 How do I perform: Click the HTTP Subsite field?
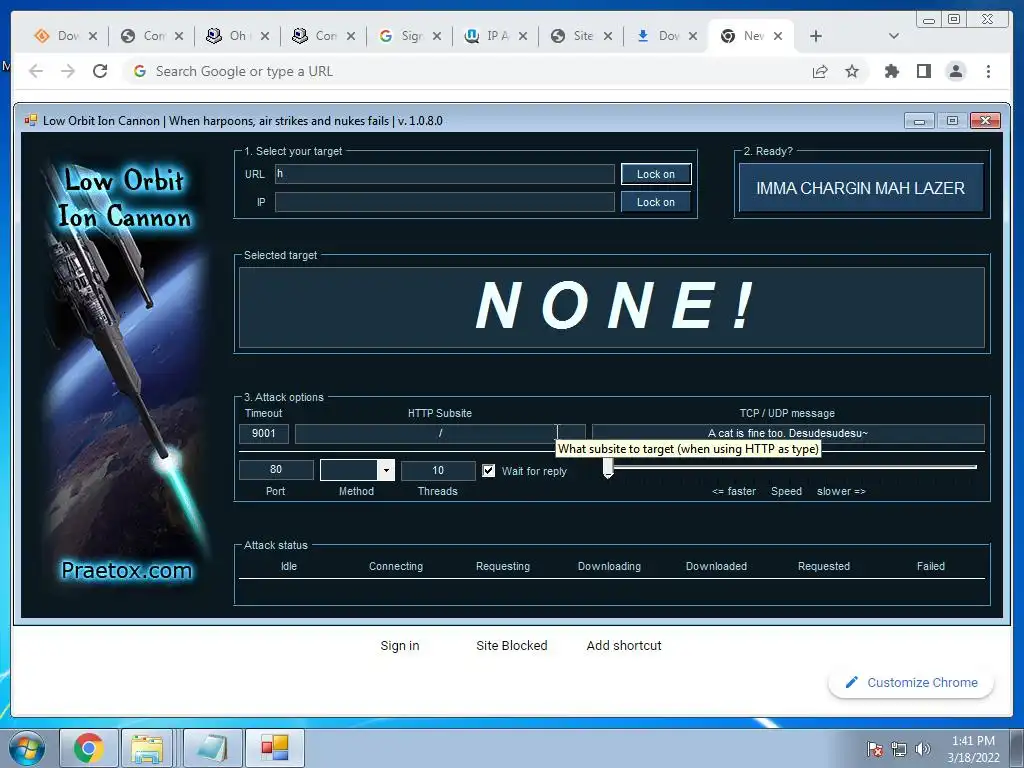point(440,433)
